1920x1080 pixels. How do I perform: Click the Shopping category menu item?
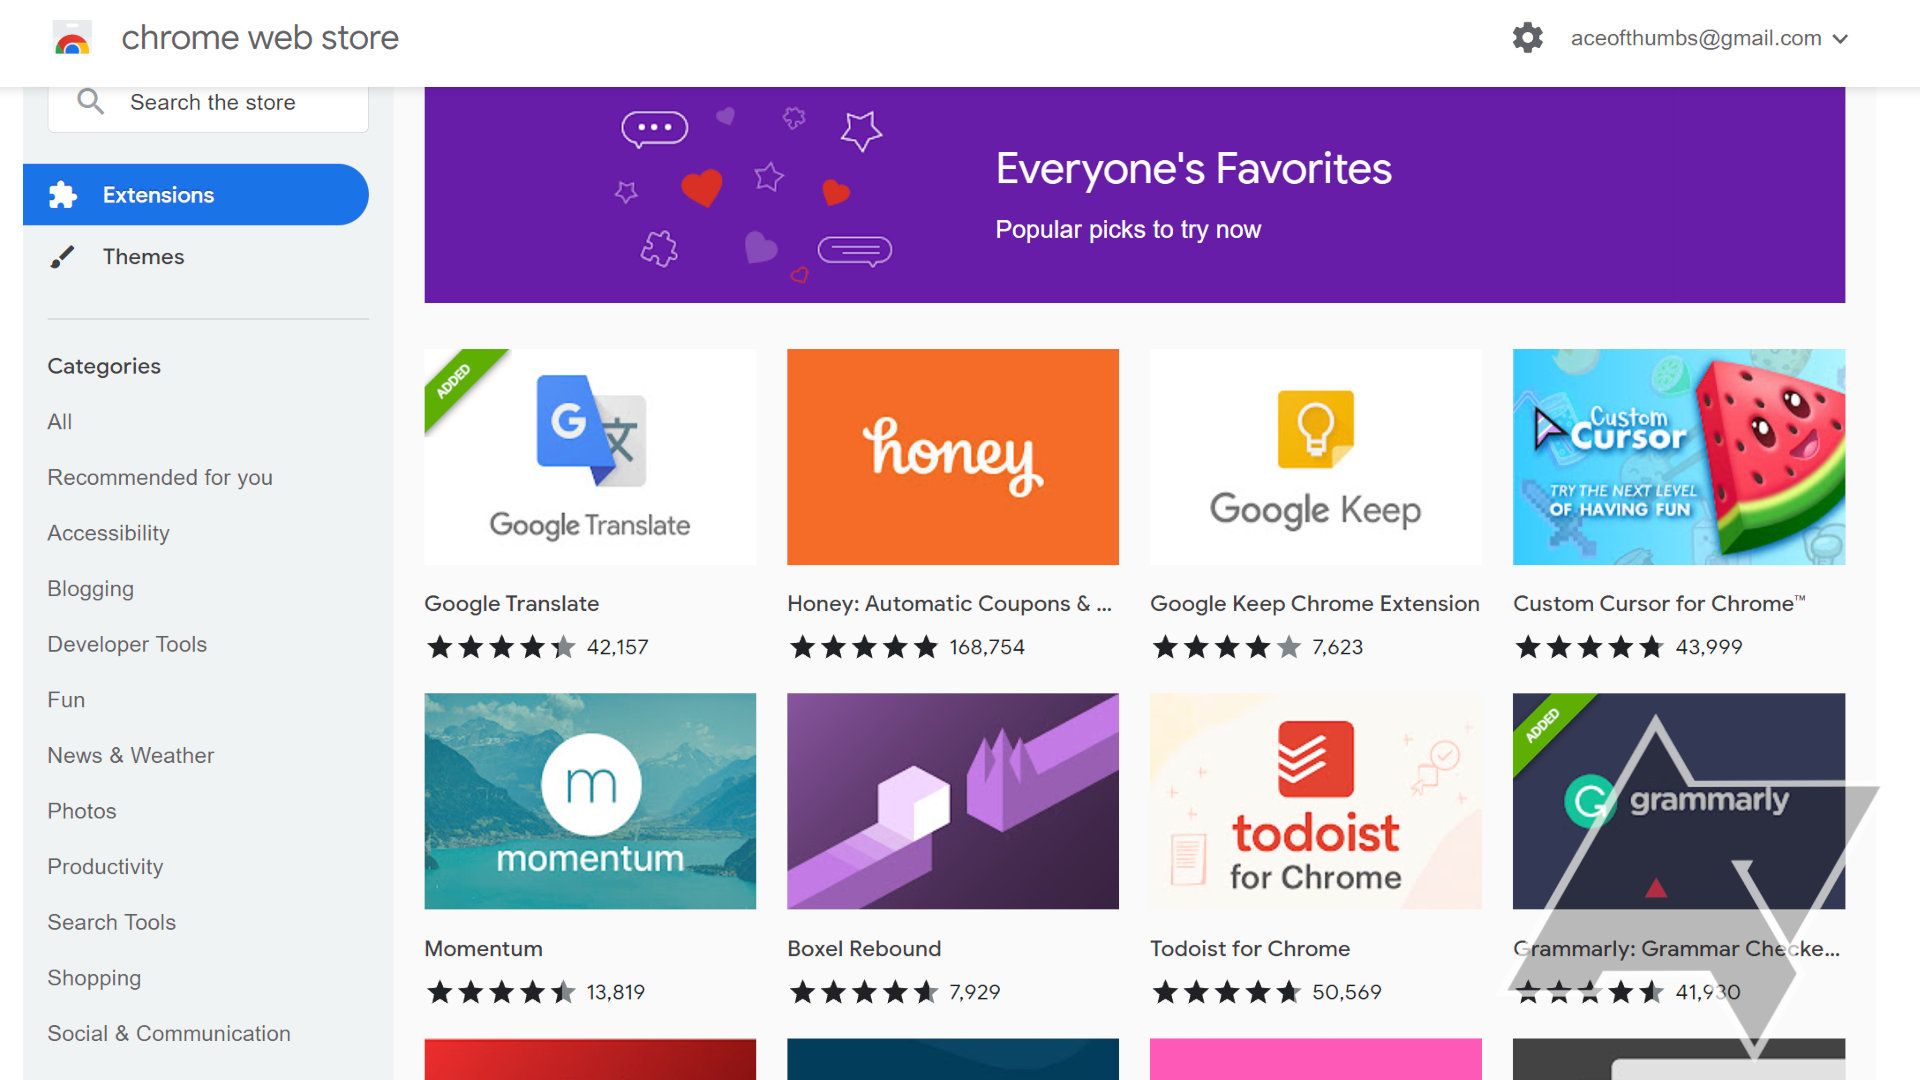click(94, 977)
